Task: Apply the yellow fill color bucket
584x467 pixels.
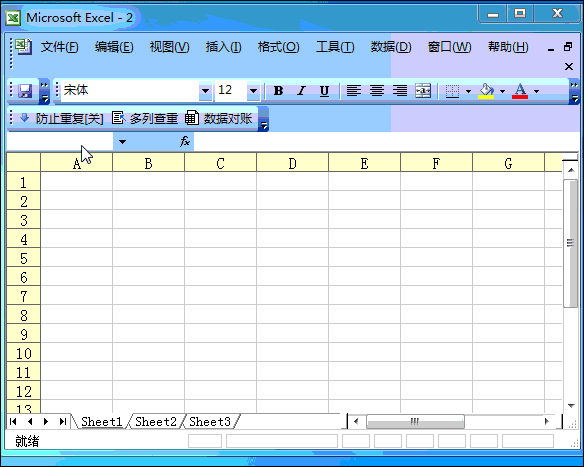Action: point(486,91)
